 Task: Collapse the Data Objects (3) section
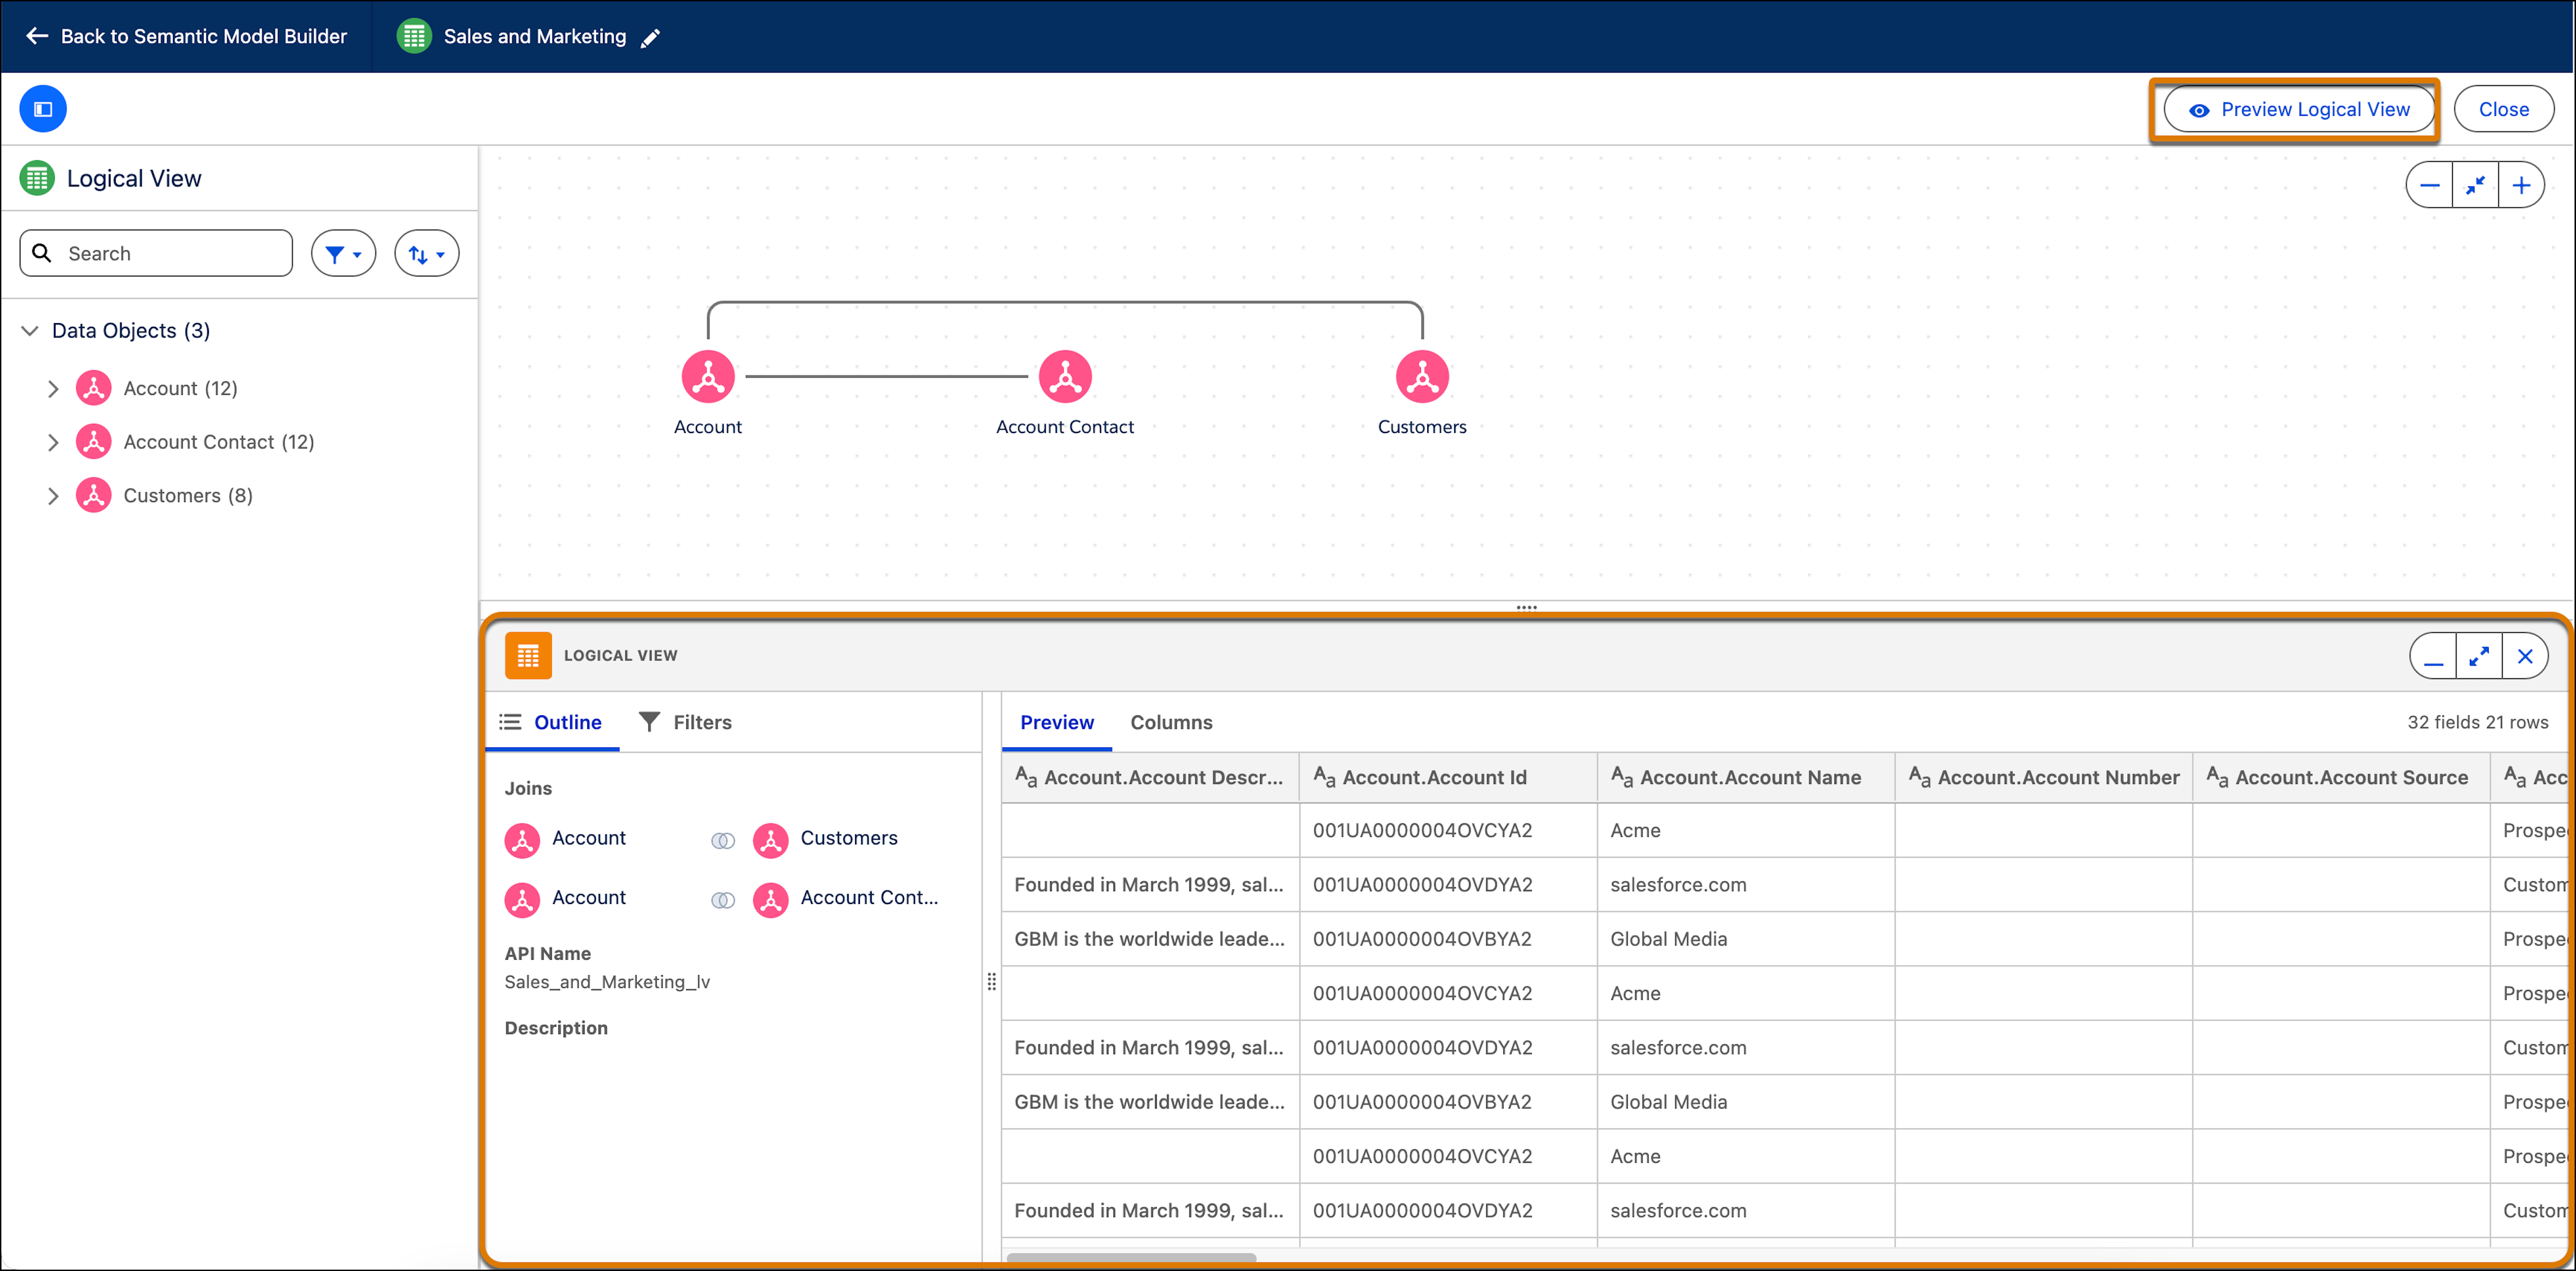click(30, 330)
